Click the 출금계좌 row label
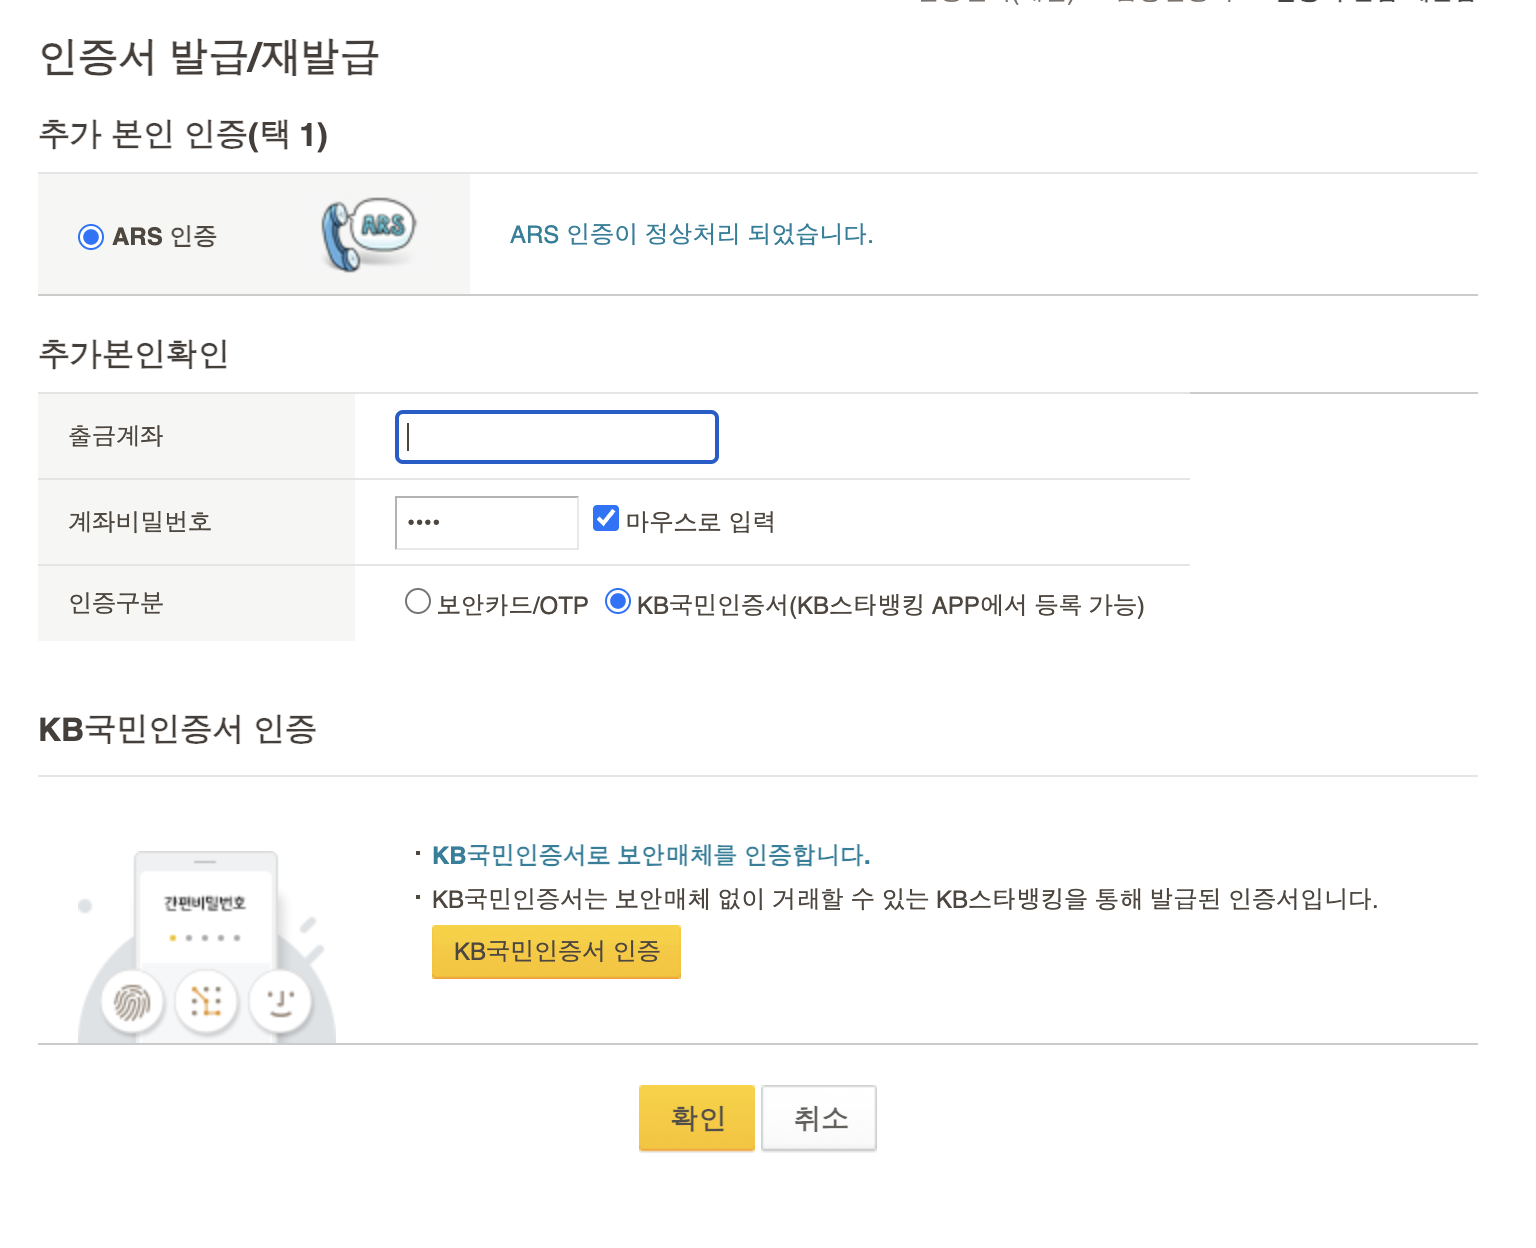1536x1248 pixels. click(x=116, y=436)
